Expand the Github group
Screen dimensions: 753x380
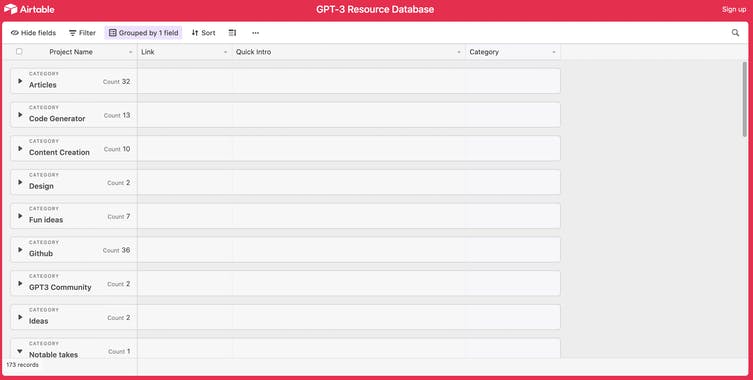(x=20, y=250)
